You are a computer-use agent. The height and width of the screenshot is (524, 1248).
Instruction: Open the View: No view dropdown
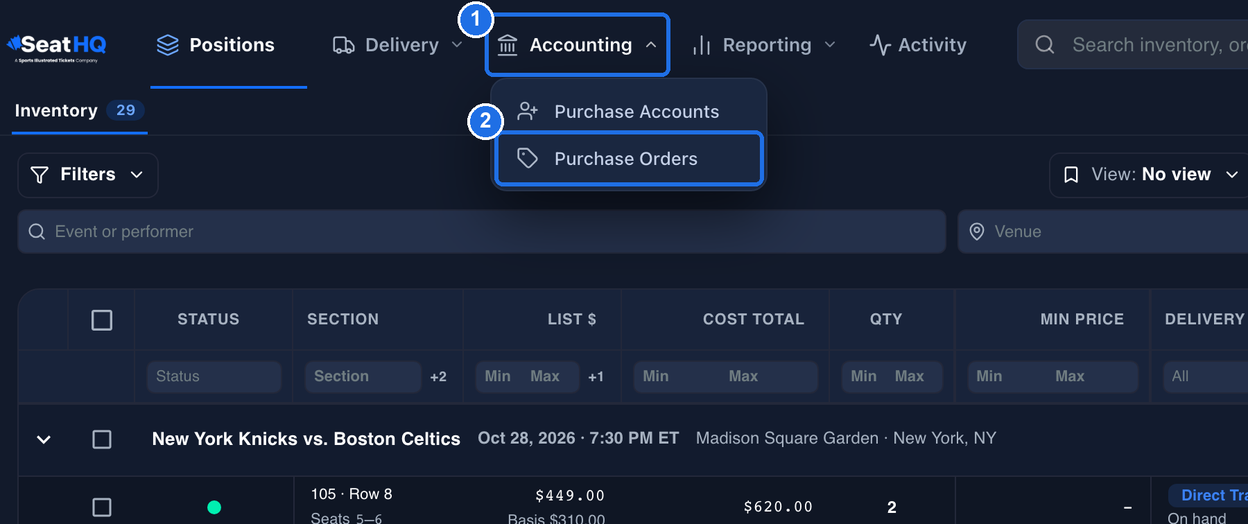pyautogui.click(x=1149, y=175)
